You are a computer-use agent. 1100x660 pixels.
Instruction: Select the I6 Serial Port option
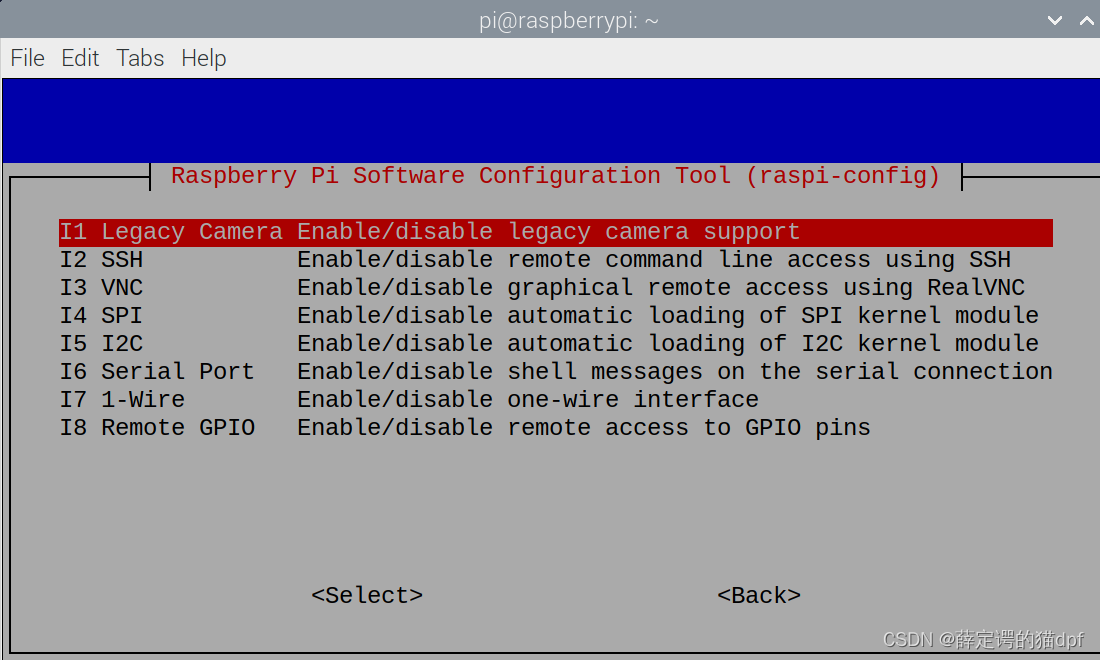coord(556,372)
